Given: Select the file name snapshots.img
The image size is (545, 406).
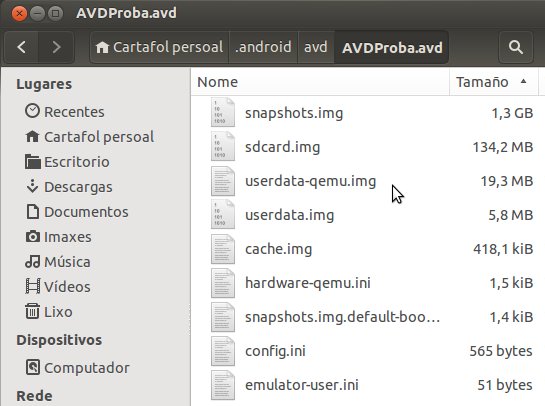Looking at the screenshot, I should click(x=294, y=113).
